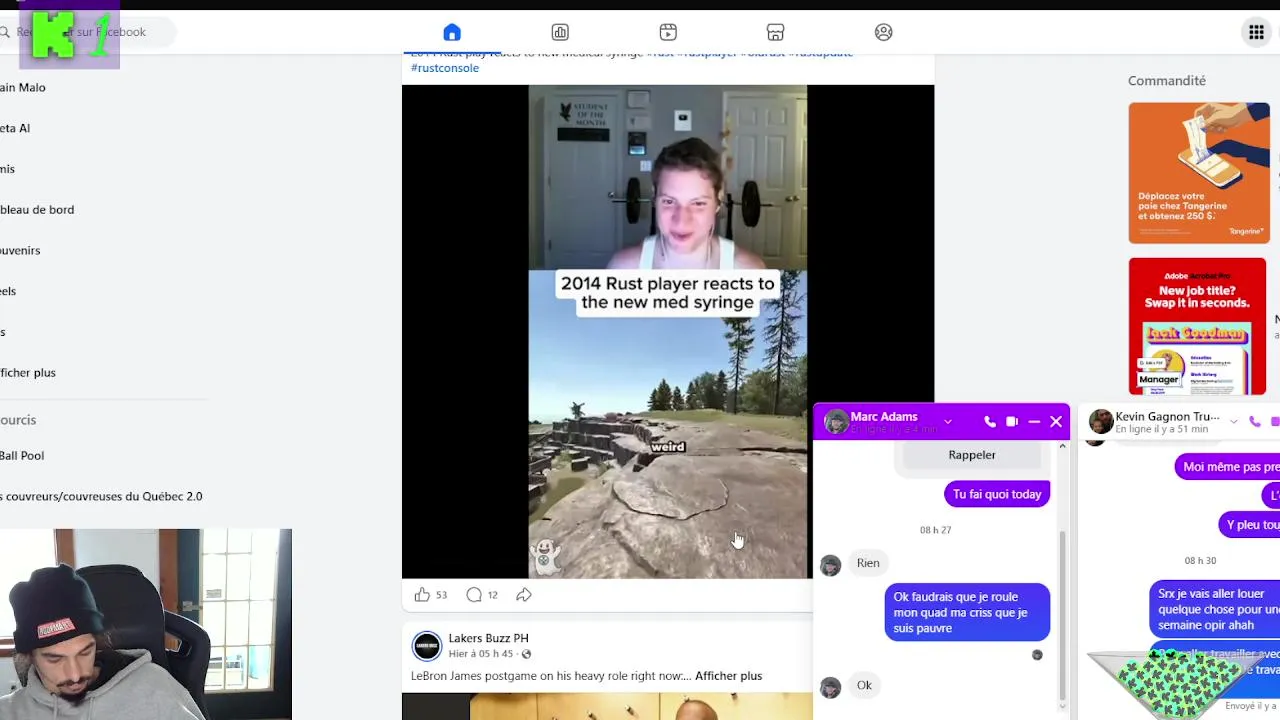Screen dimensions: 1280x720
Task: Click the Rappeler call-back button
Action: [972, 455]
